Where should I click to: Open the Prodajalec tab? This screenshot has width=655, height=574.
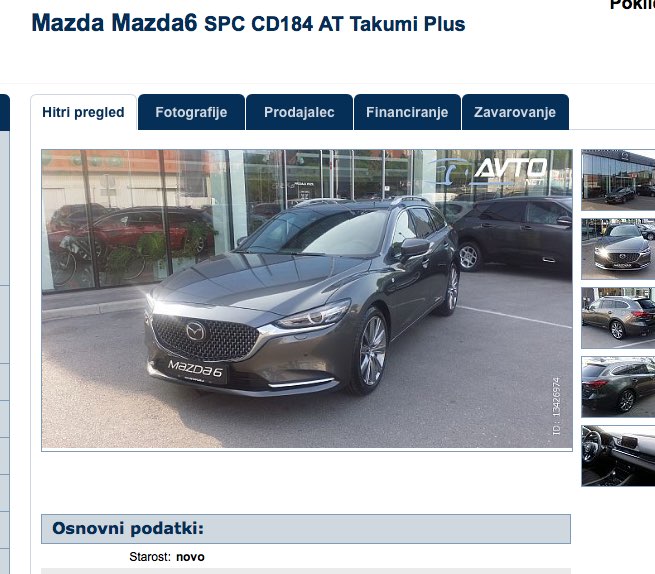299,112
